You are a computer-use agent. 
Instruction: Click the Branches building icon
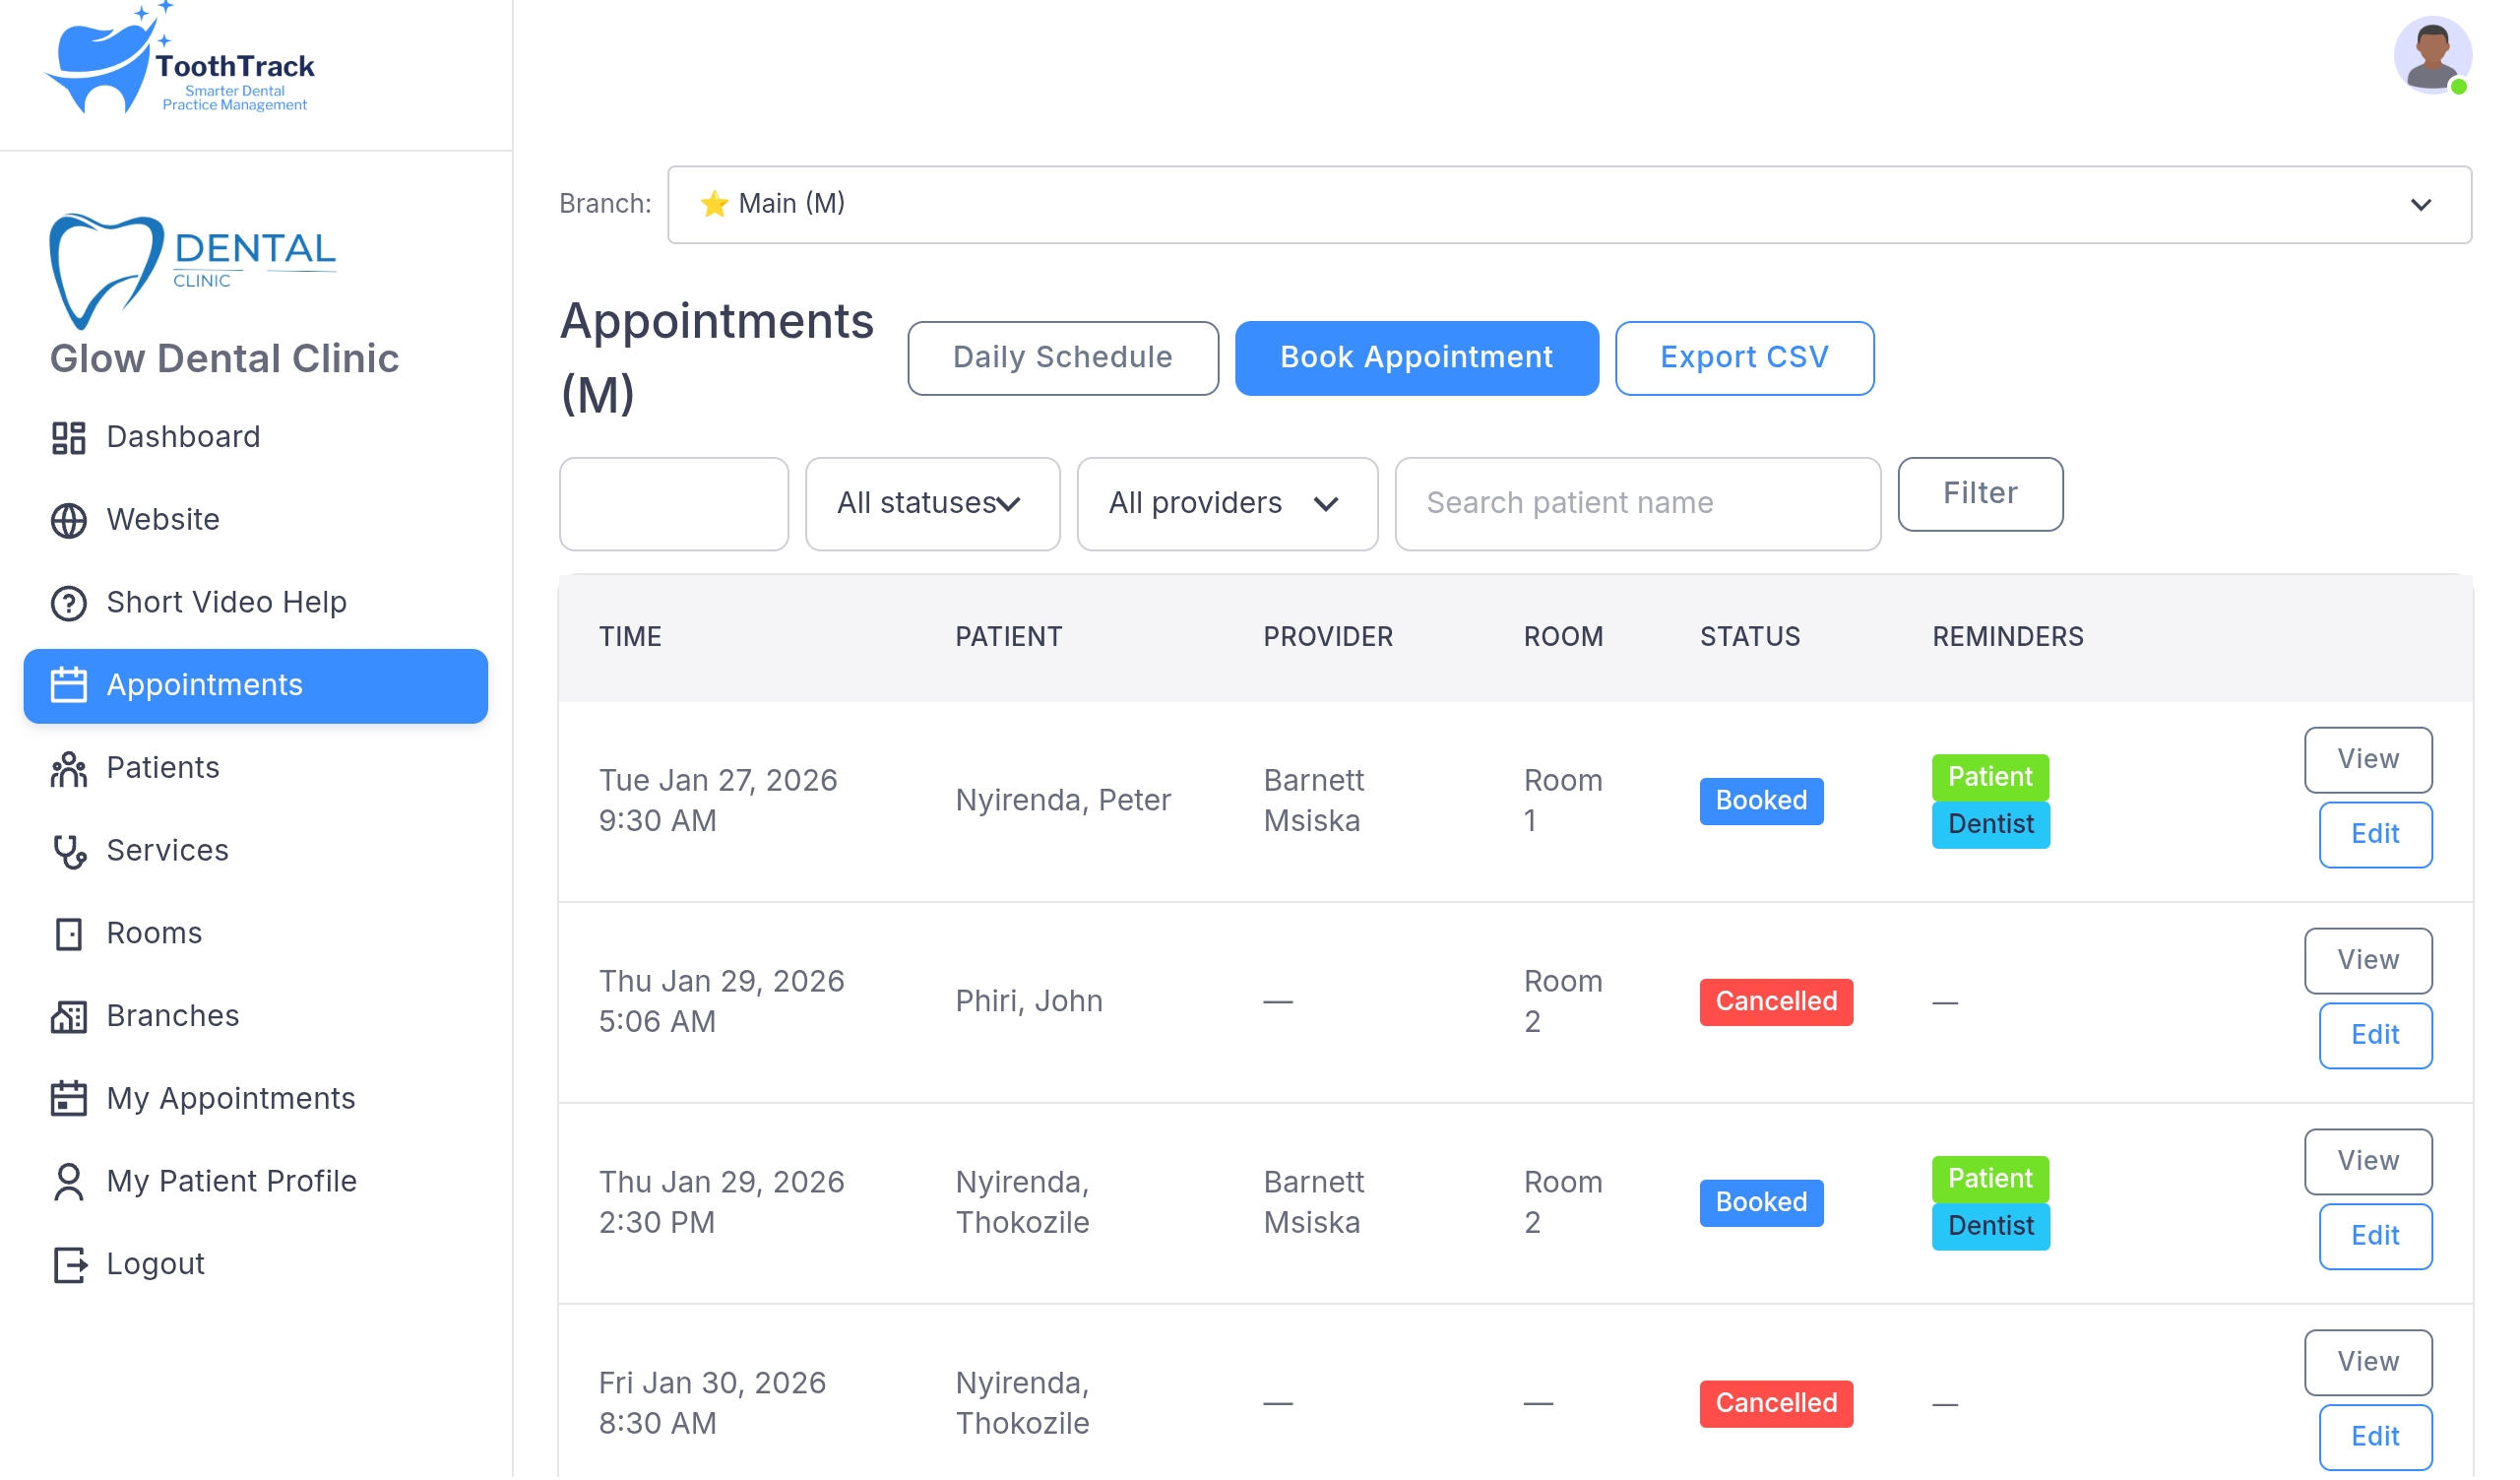point(68,1018)
